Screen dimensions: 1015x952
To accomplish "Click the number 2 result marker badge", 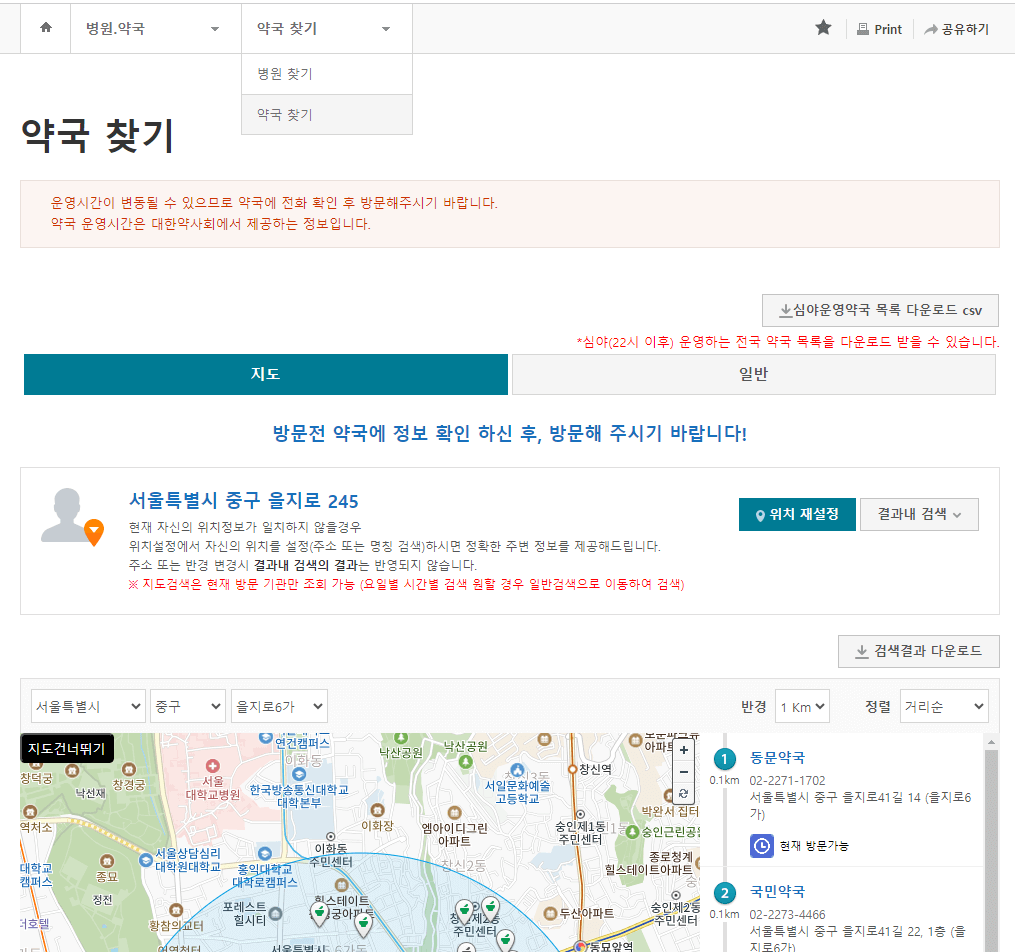I will 724,894.
